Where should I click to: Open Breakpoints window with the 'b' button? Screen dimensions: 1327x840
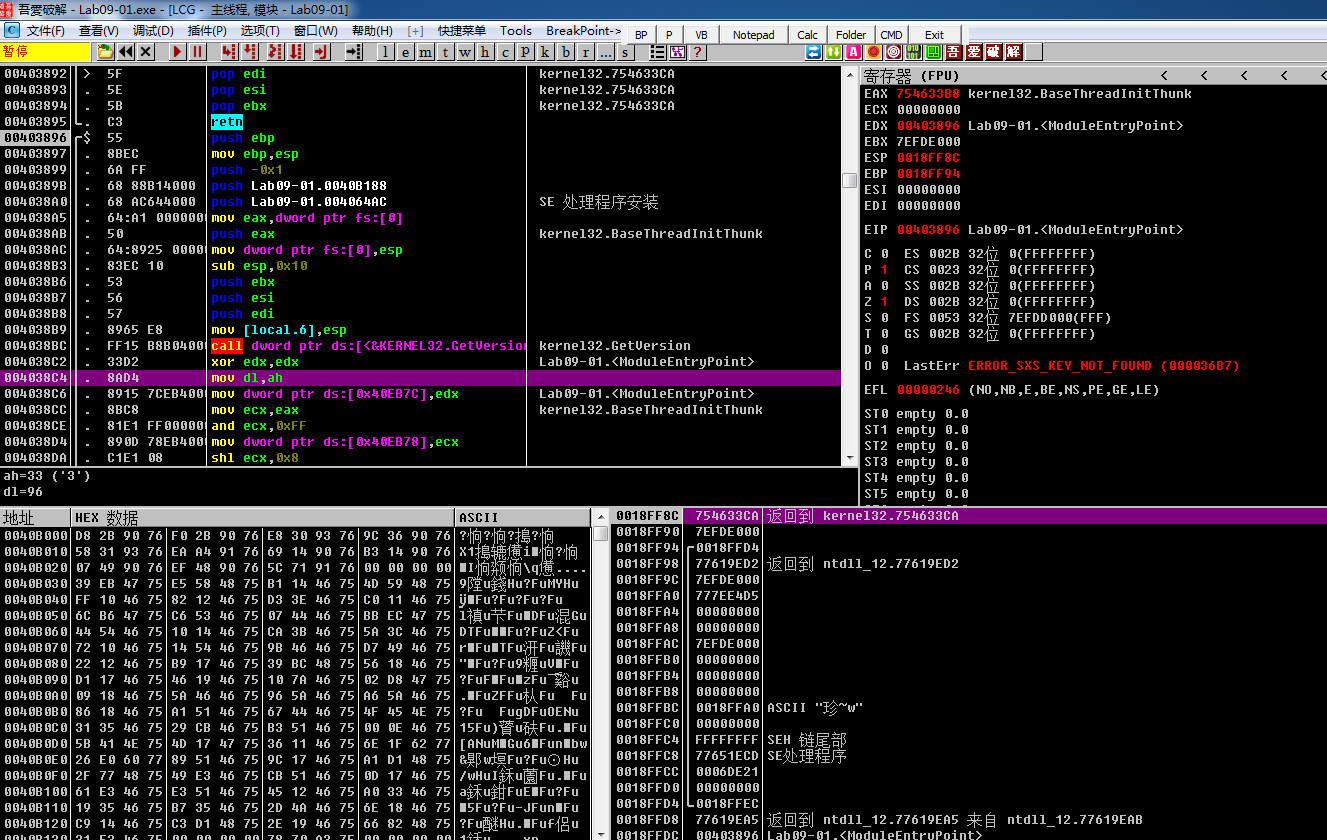pos(566,52)
